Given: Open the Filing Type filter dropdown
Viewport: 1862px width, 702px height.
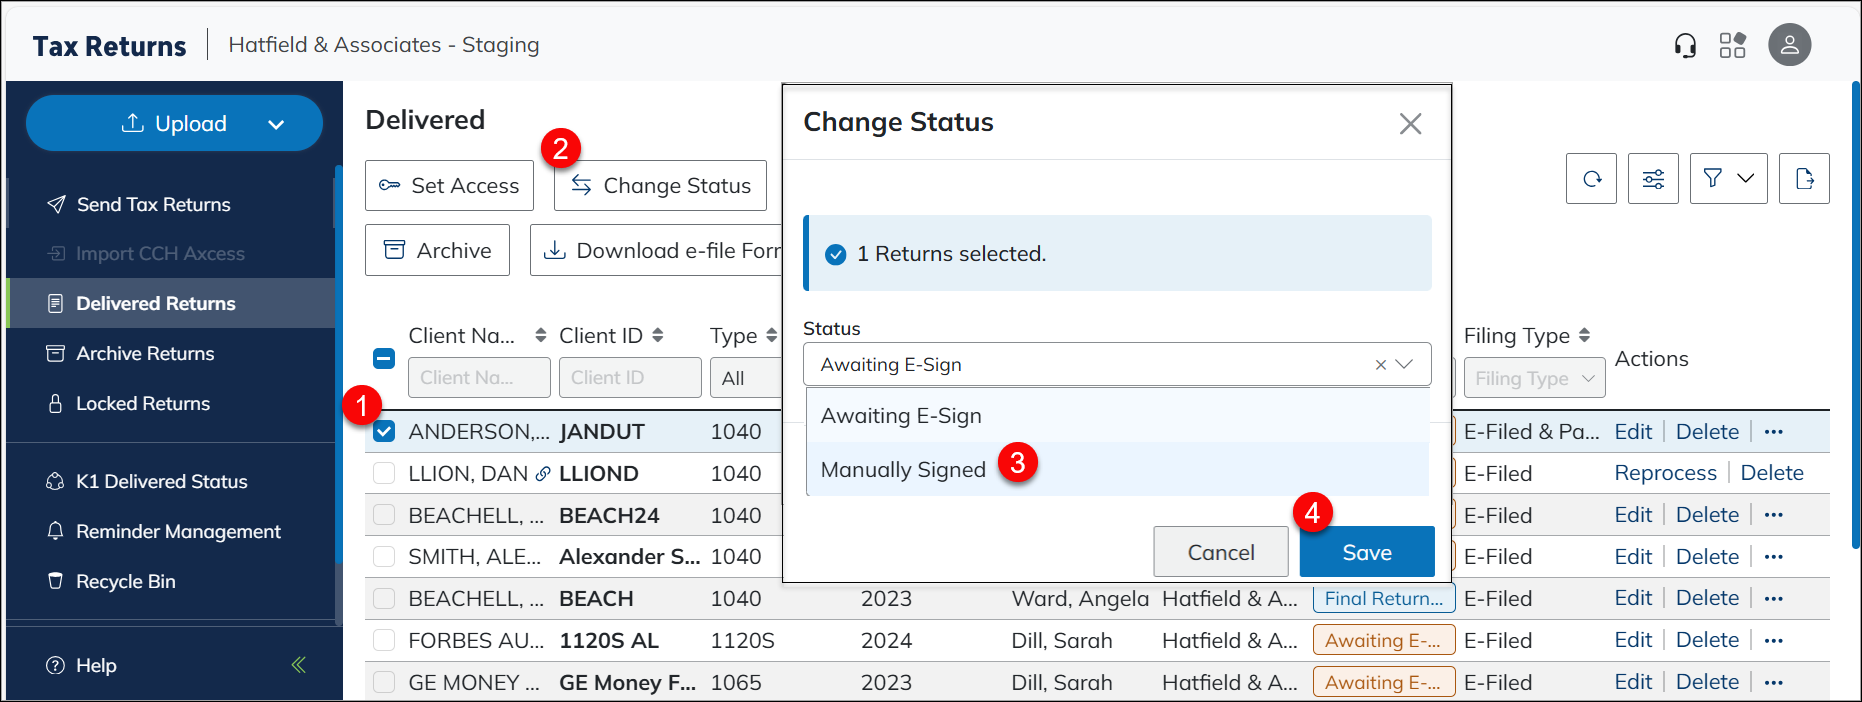Looking at the screenshot, I should coord(1534,378).
